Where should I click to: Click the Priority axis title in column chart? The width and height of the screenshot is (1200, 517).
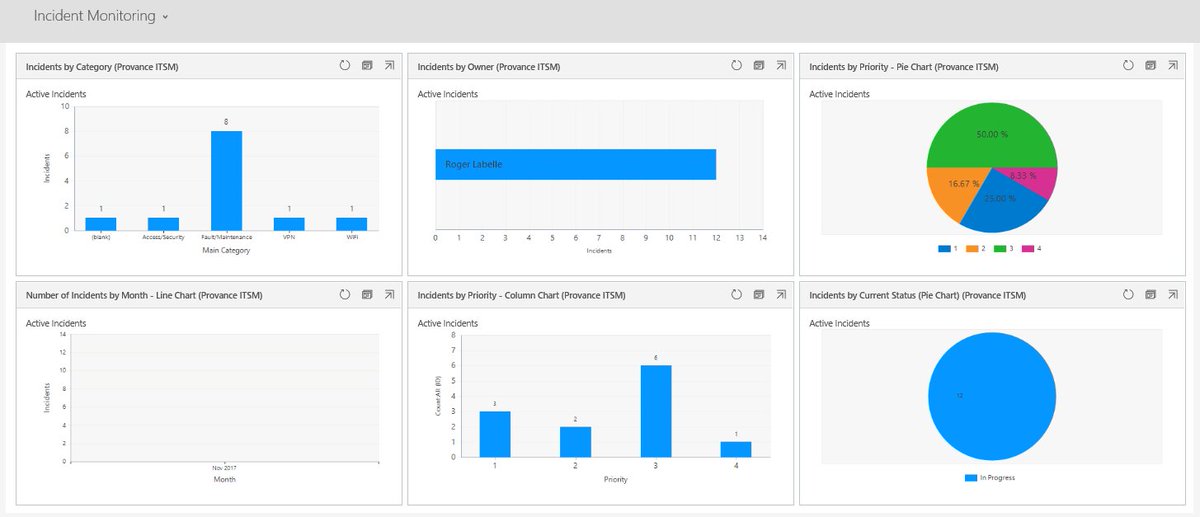tap(616, 479)
